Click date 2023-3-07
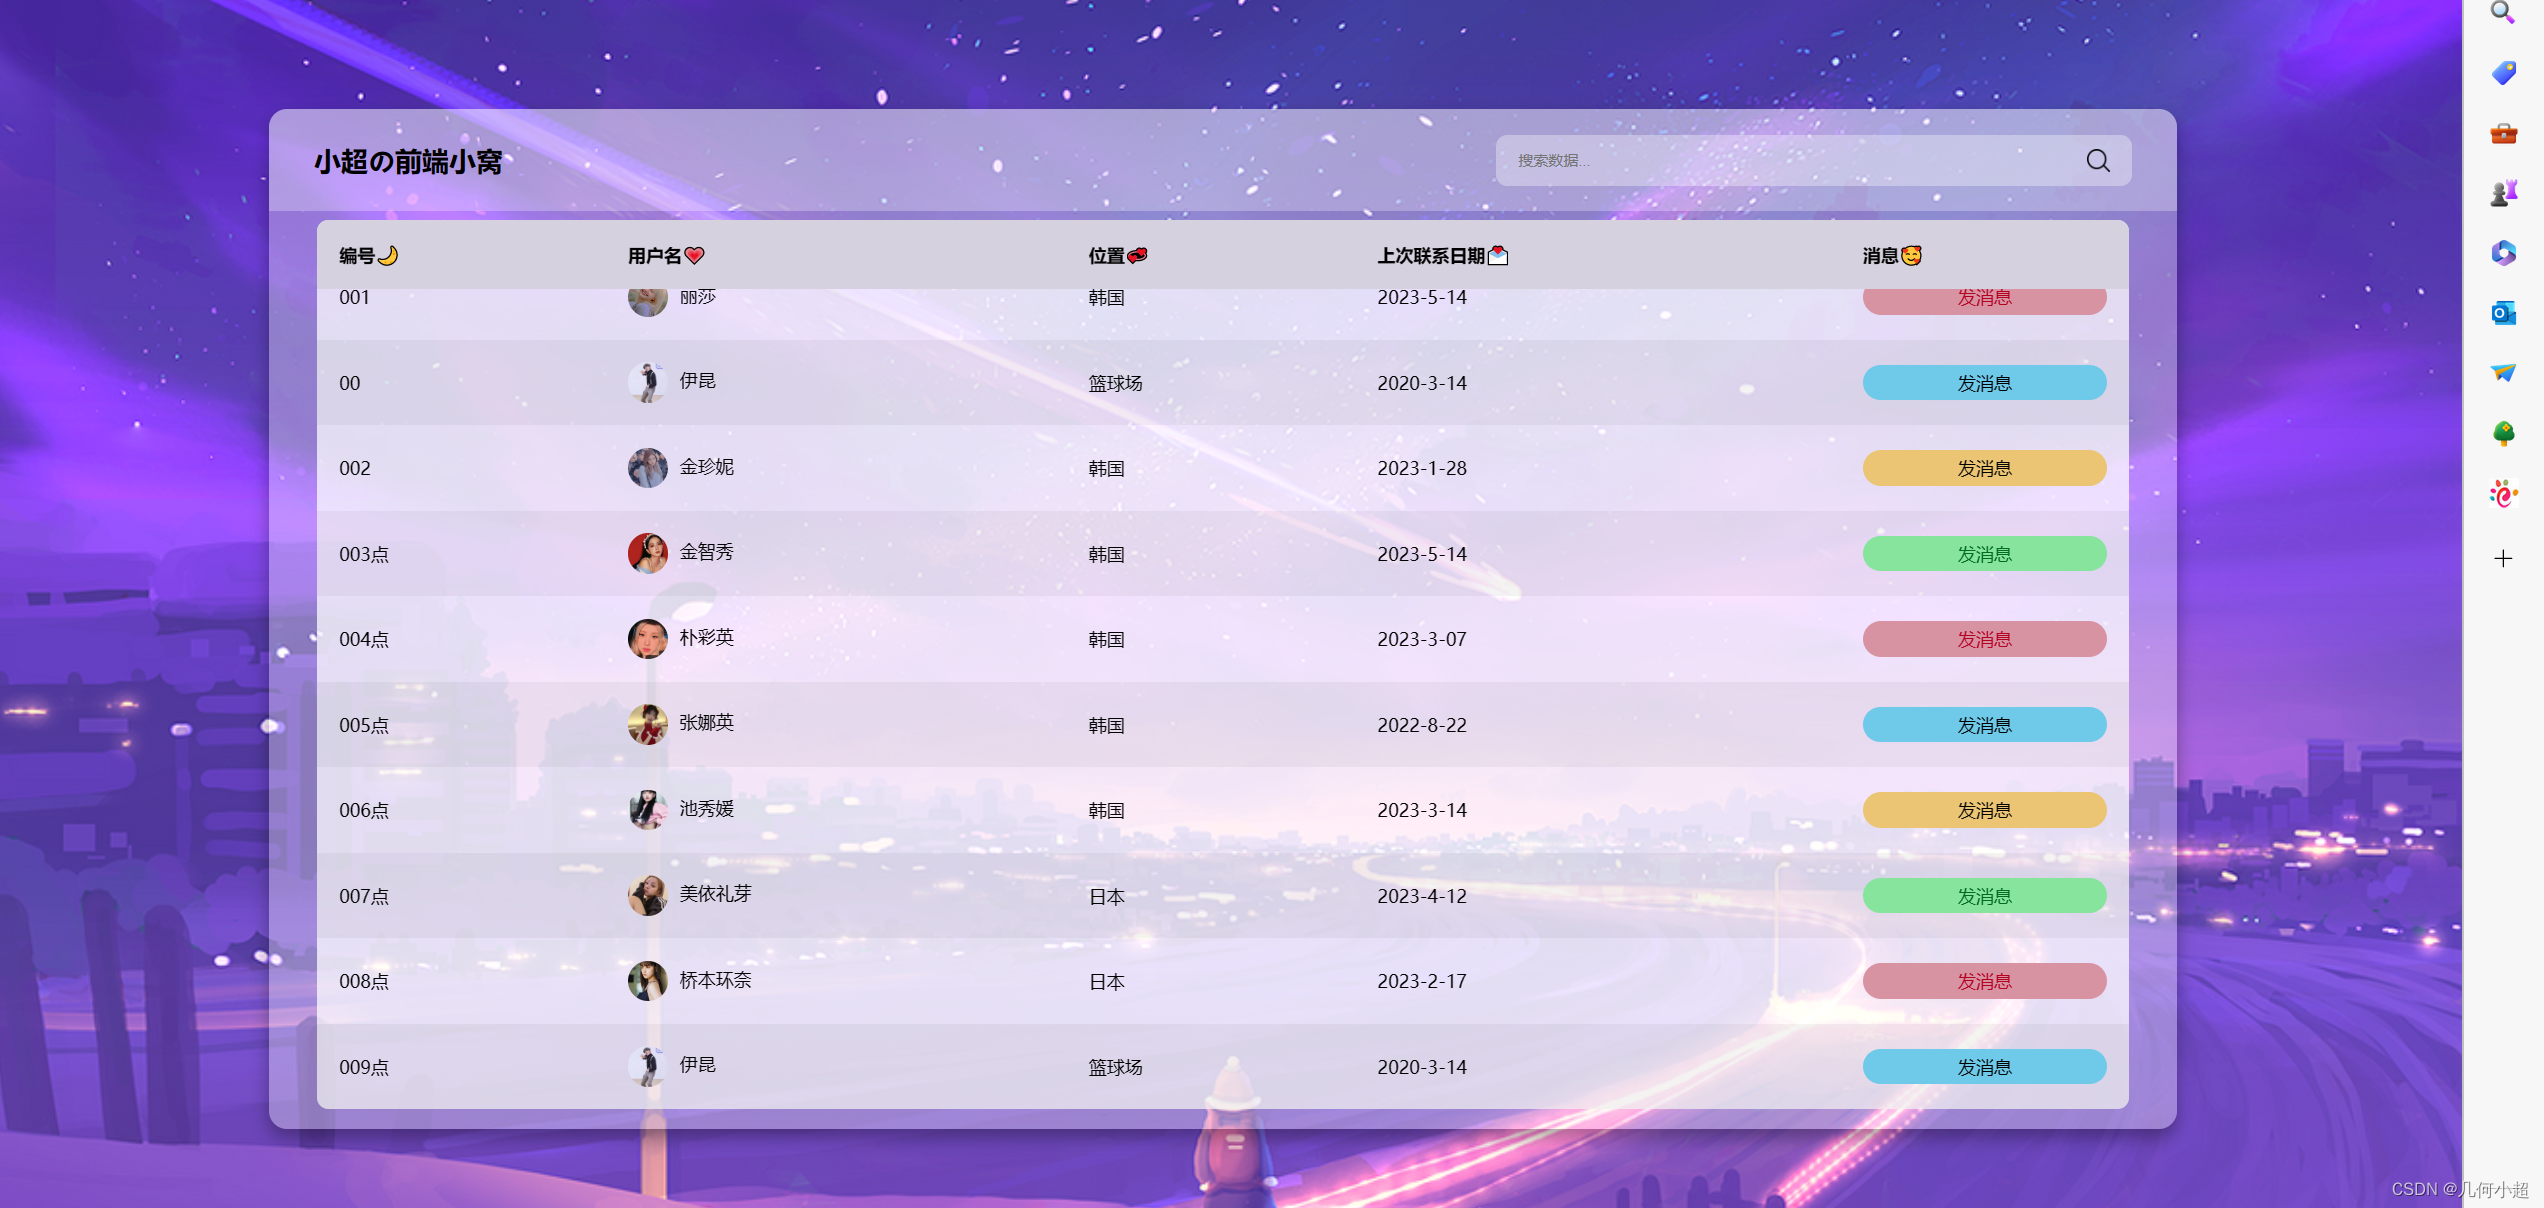The image size is (2544, 1208). click(1422, 639)
